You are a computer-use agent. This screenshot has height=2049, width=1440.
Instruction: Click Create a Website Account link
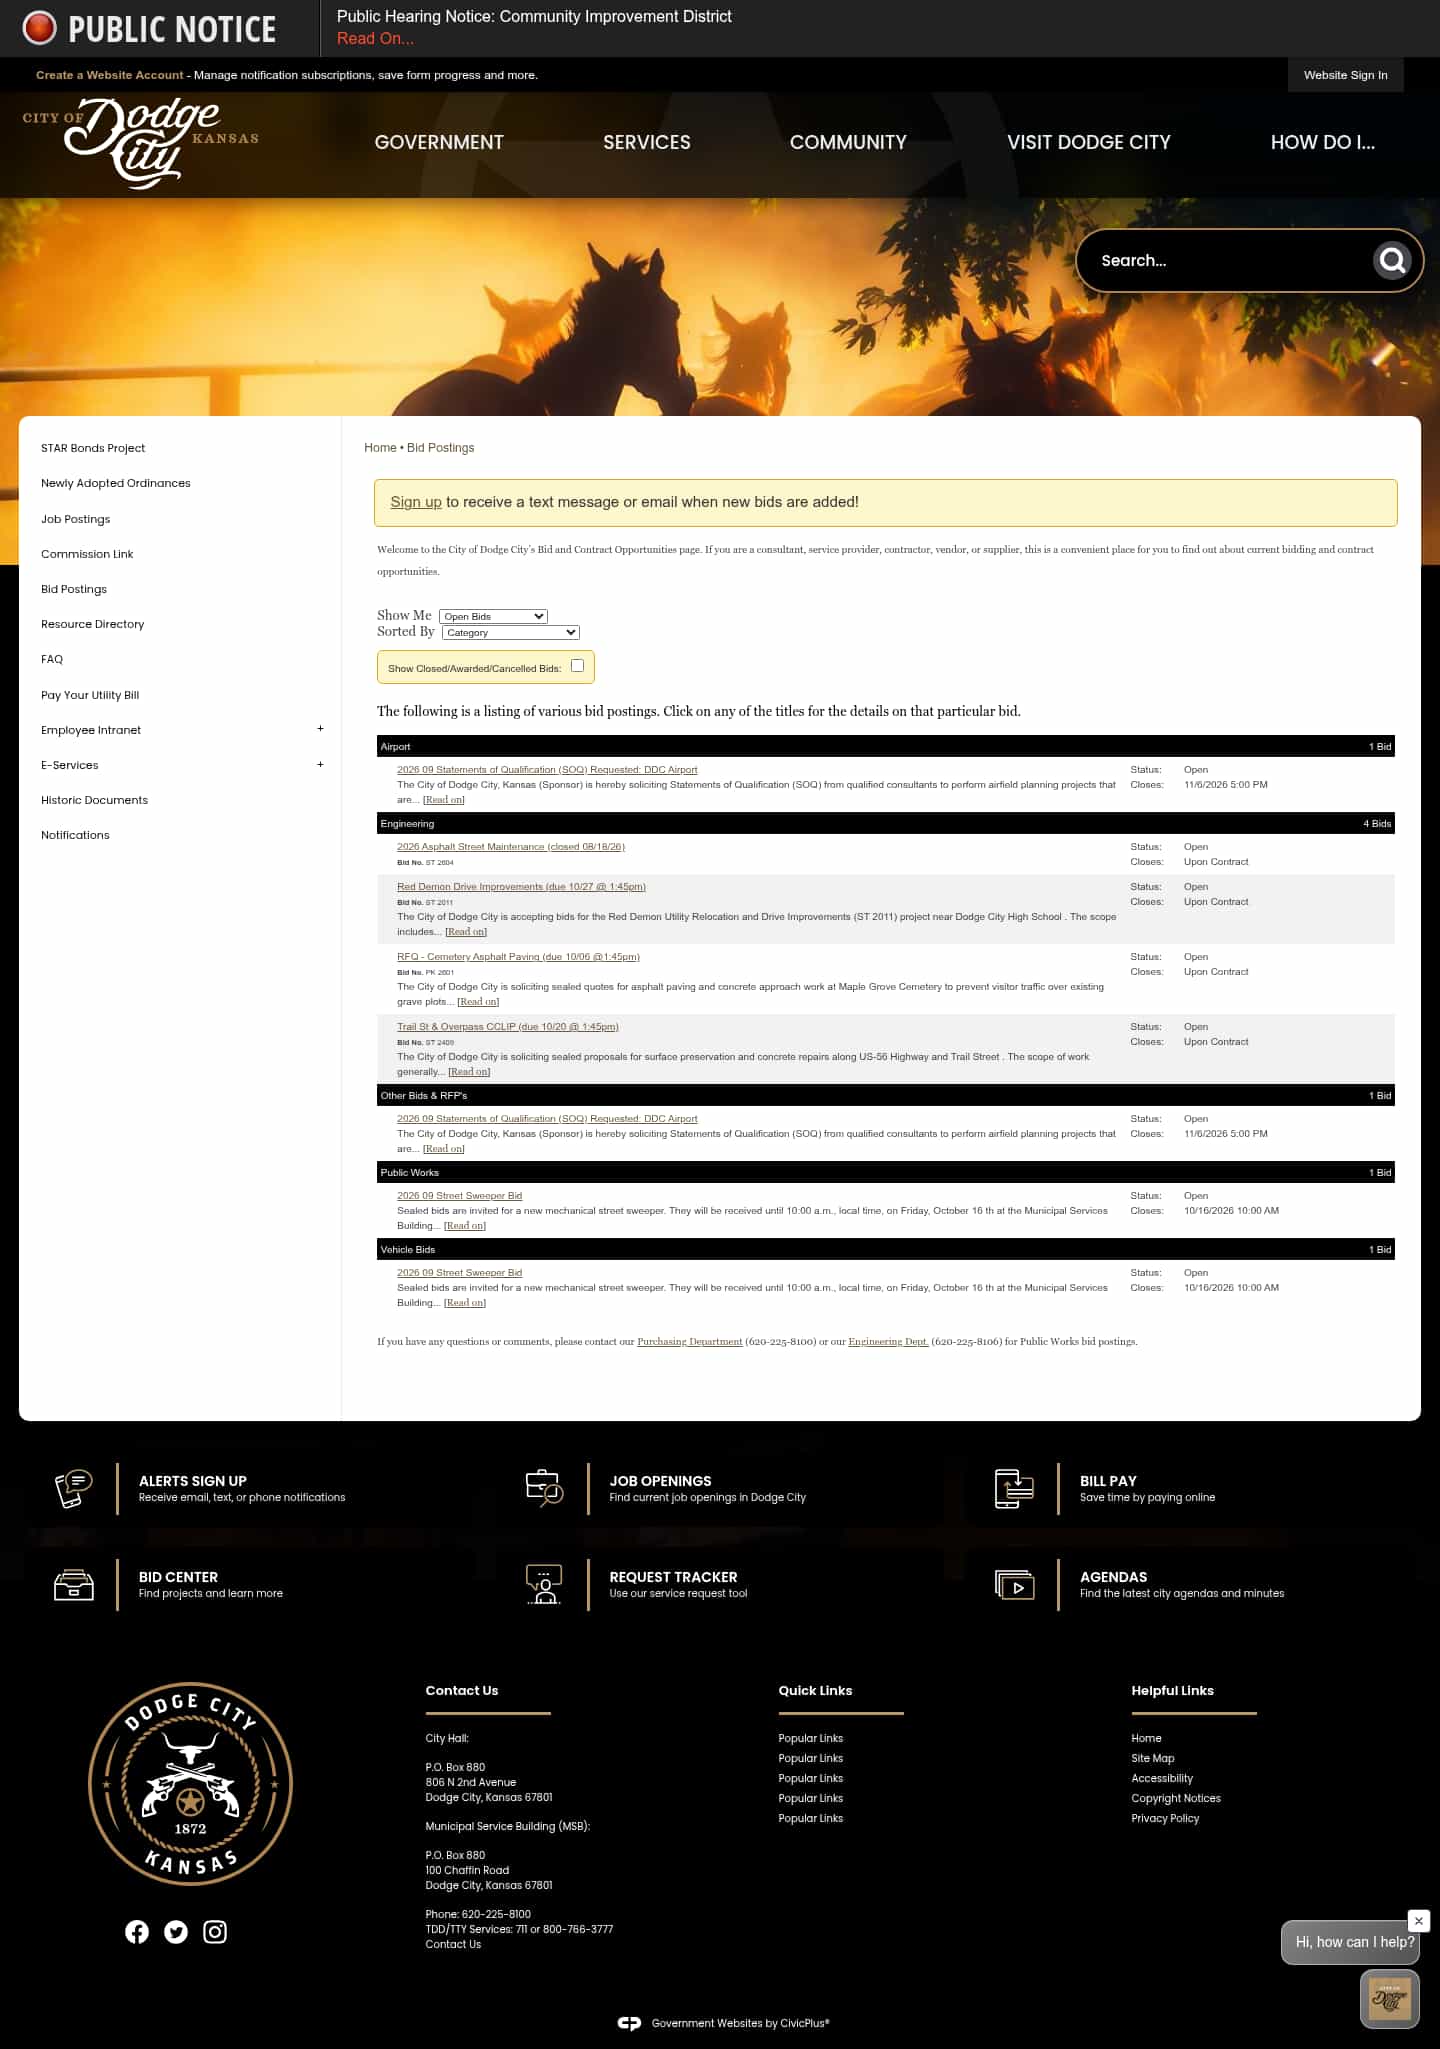pyautogui.click(x=110, y=75)
